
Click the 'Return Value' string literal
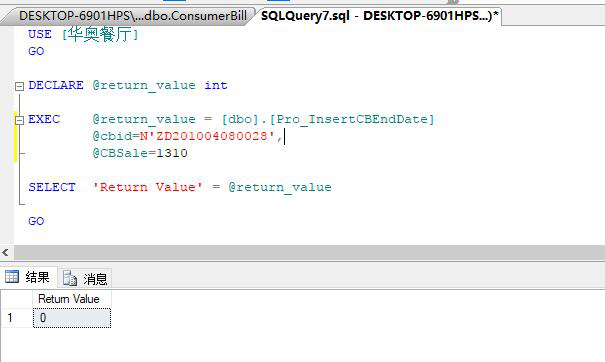point(148,187)
